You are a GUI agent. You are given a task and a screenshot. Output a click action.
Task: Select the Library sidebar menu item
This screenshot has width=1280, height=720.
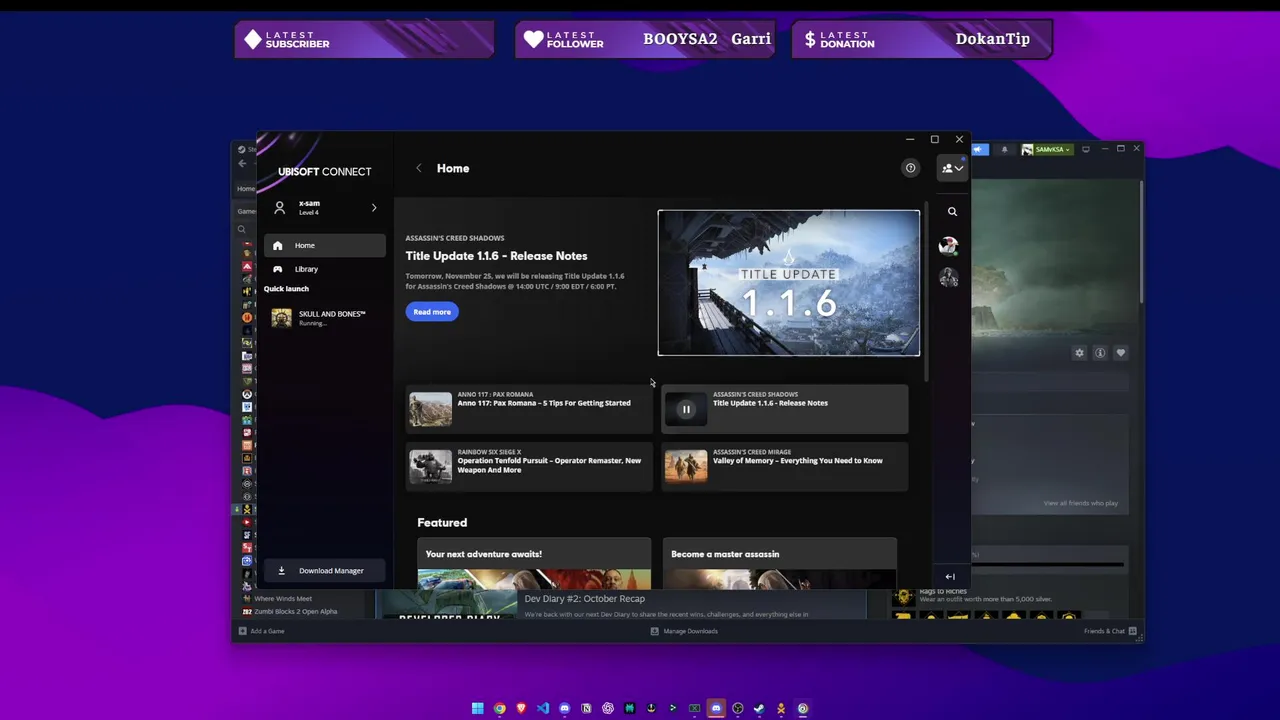click(324, 269)
